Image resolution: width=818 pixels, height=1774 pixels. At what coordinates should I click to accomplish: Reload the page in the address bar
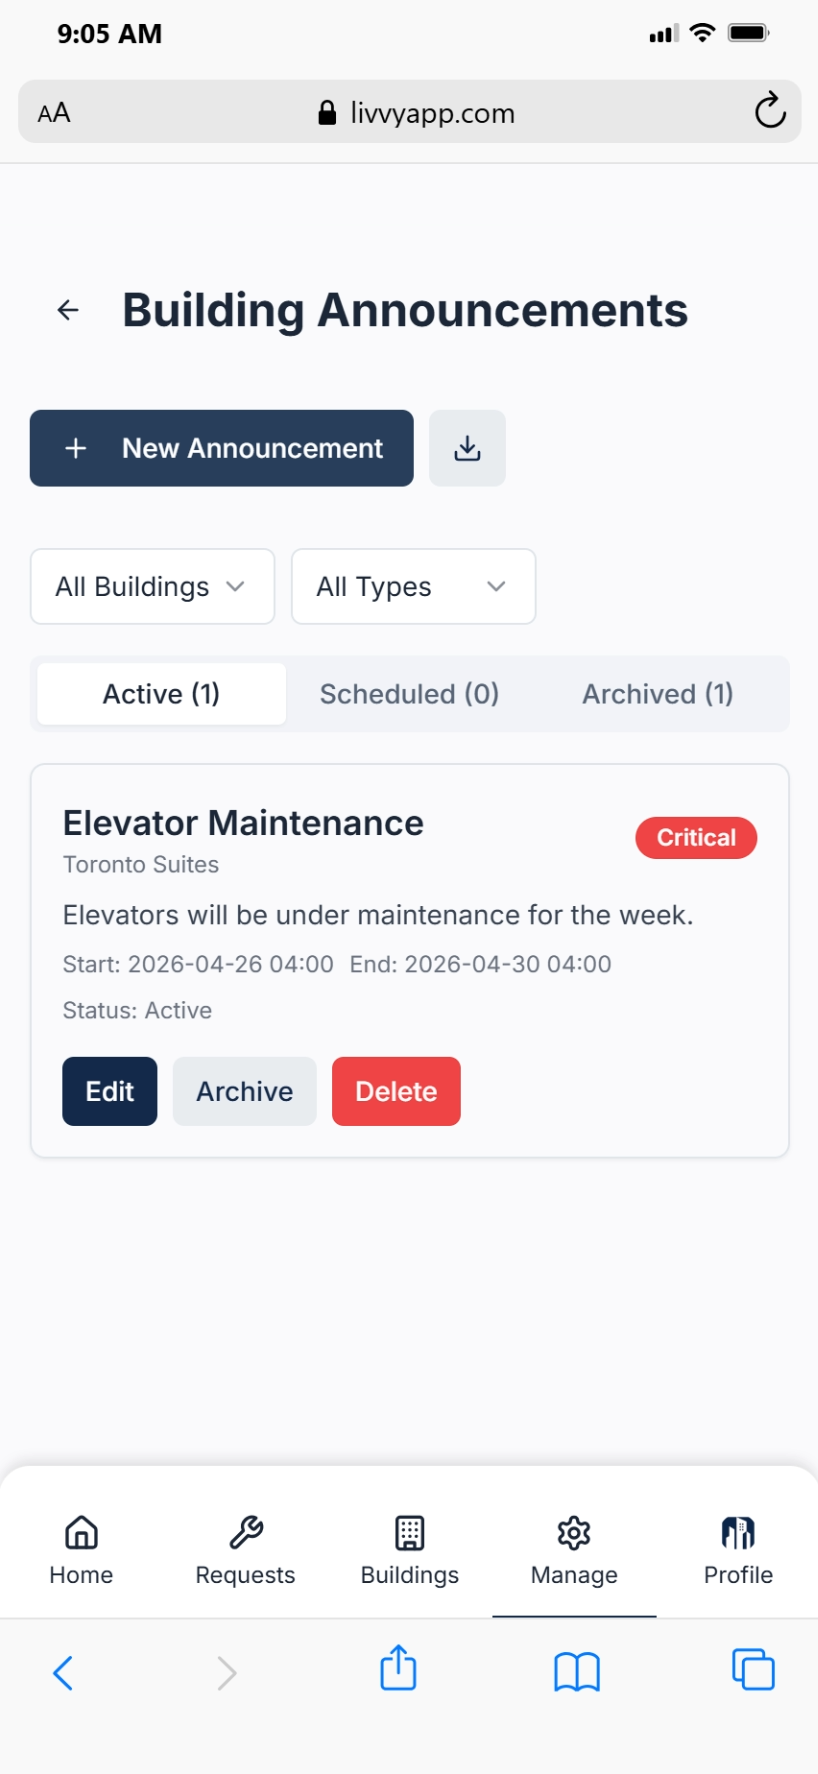pos(769,112)
